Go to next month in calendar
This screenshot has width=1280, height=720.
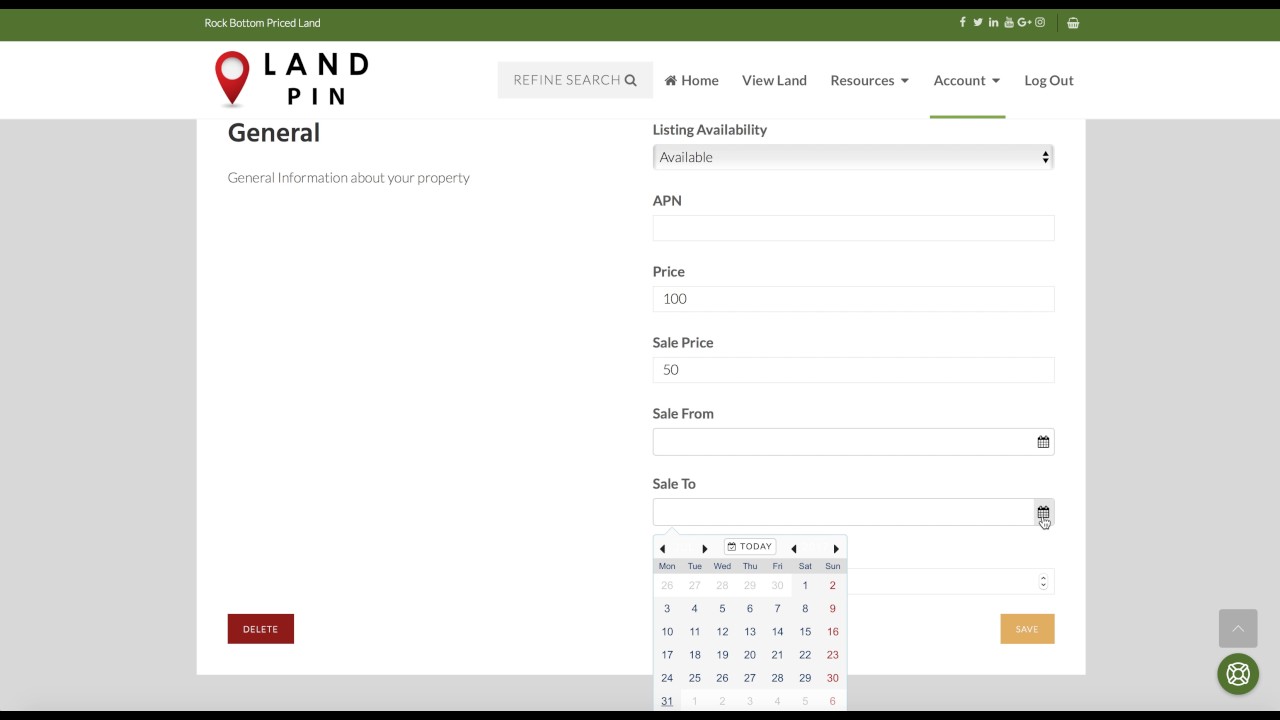tap(705, 548)
